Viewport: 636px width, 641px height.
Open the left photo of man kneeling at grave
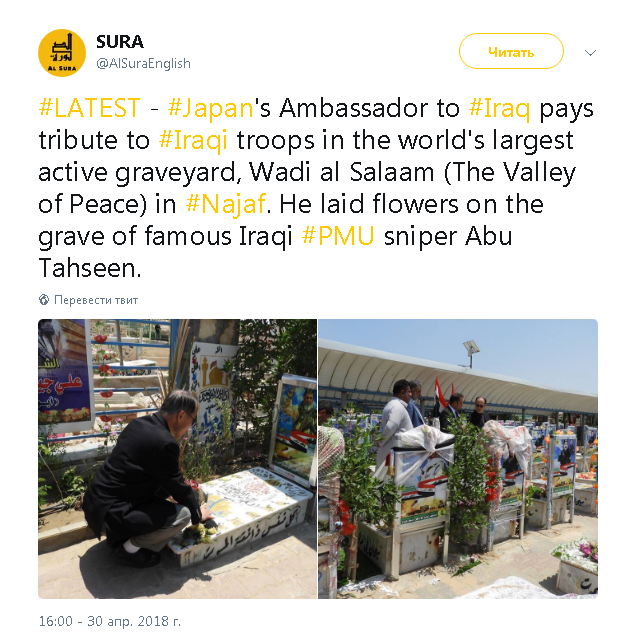point(177,459)
